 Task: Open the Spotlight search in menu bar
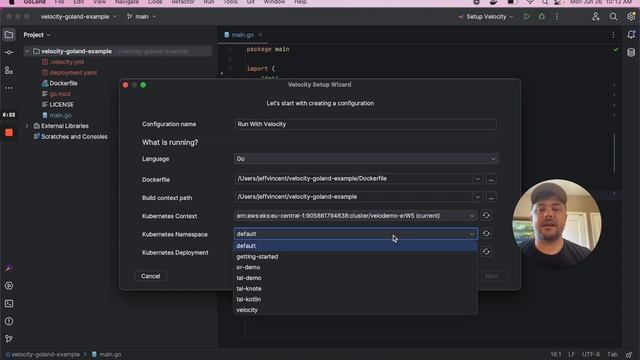545,2
